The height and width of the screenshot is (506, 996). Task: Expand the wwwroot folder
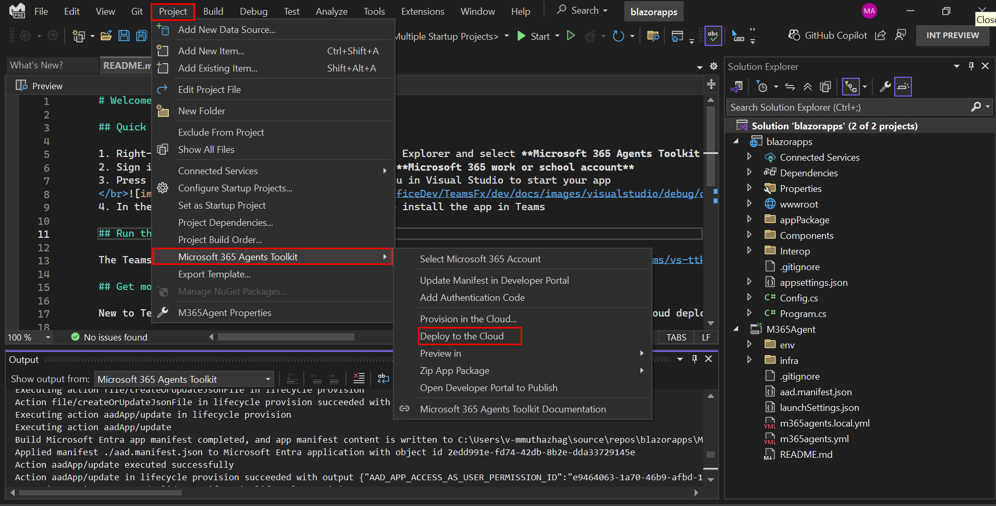(750, 204)
